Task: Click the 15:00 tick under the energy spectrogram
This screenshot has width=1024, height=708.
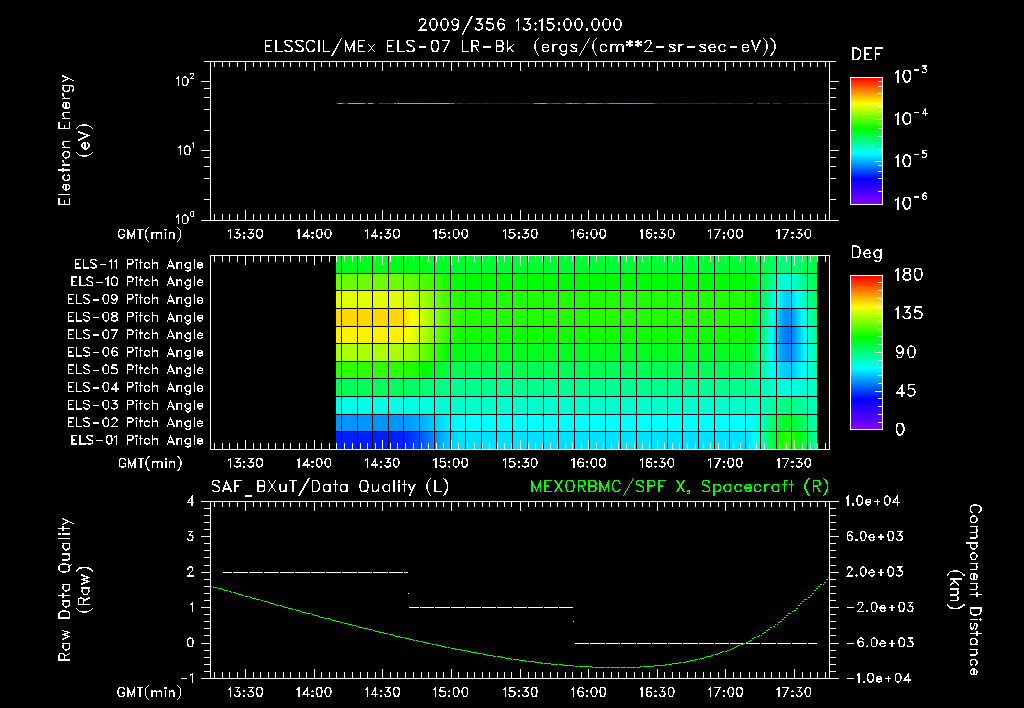Action: [x=451, y=234]
